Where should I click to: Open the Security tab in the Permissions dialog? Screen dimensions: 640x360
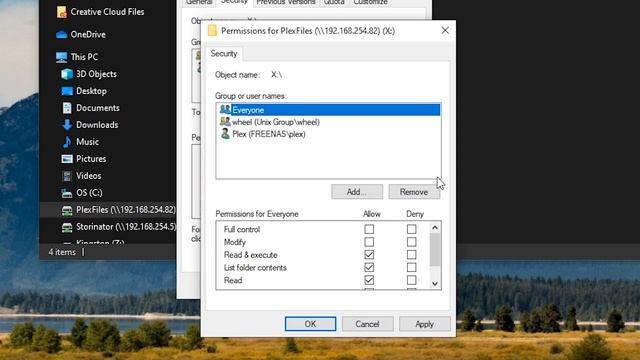click(x=224, y=54)
